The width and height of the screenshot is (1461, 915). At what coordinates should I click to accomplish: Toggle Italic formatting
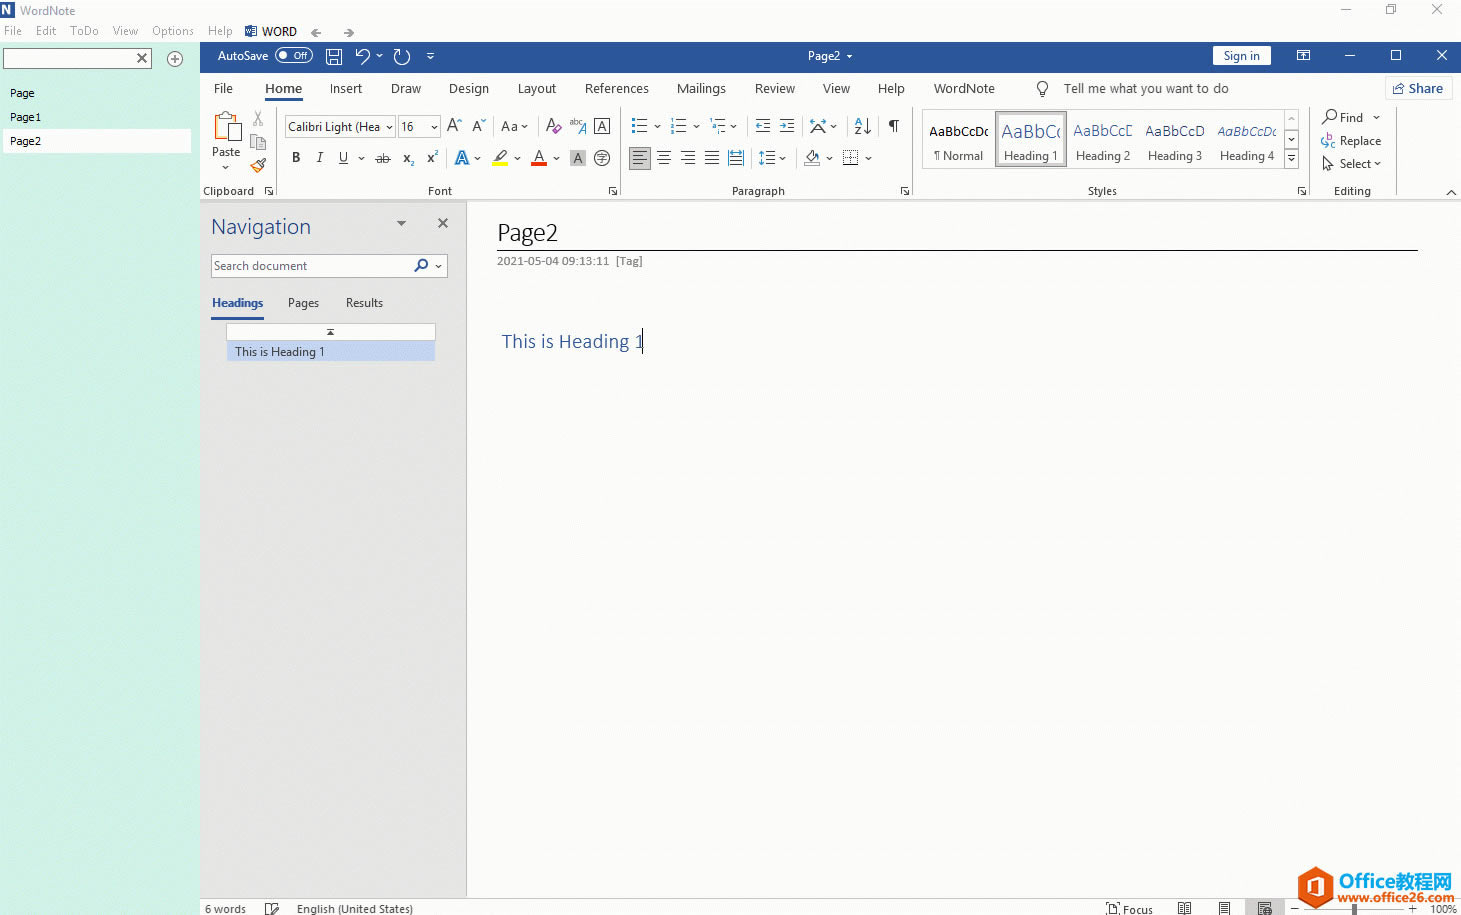coord(320,158)
